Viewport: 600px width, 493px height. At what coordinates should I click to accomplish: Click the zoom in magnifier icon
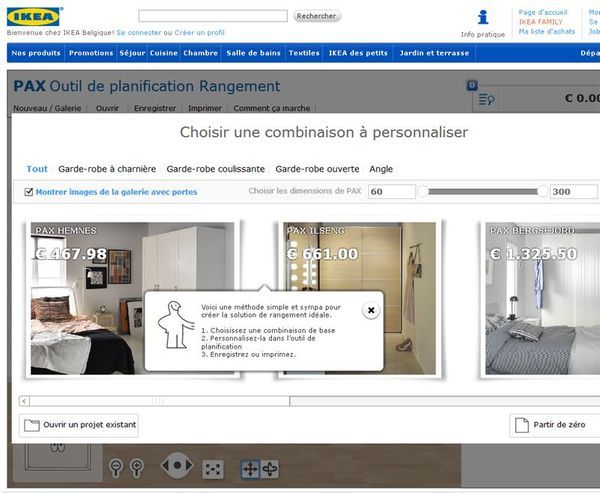[x=137, y=468]
